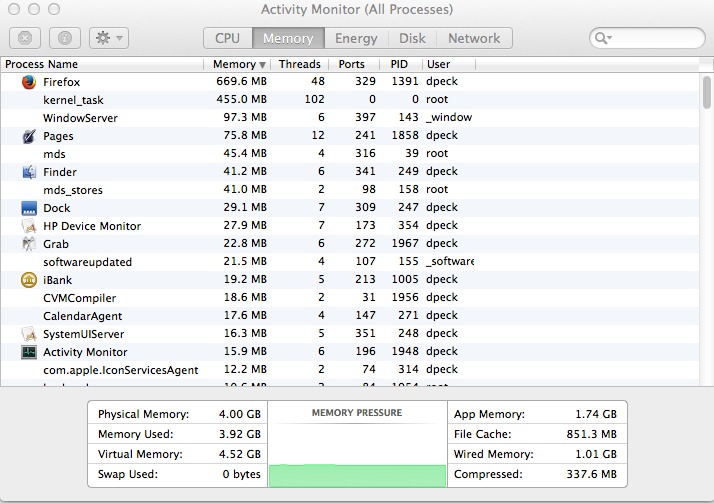Image resolution: width=714 pixels, height=503 pixels.
Task: Select the CalendarAgent process row
Action: tap(350, 316)
